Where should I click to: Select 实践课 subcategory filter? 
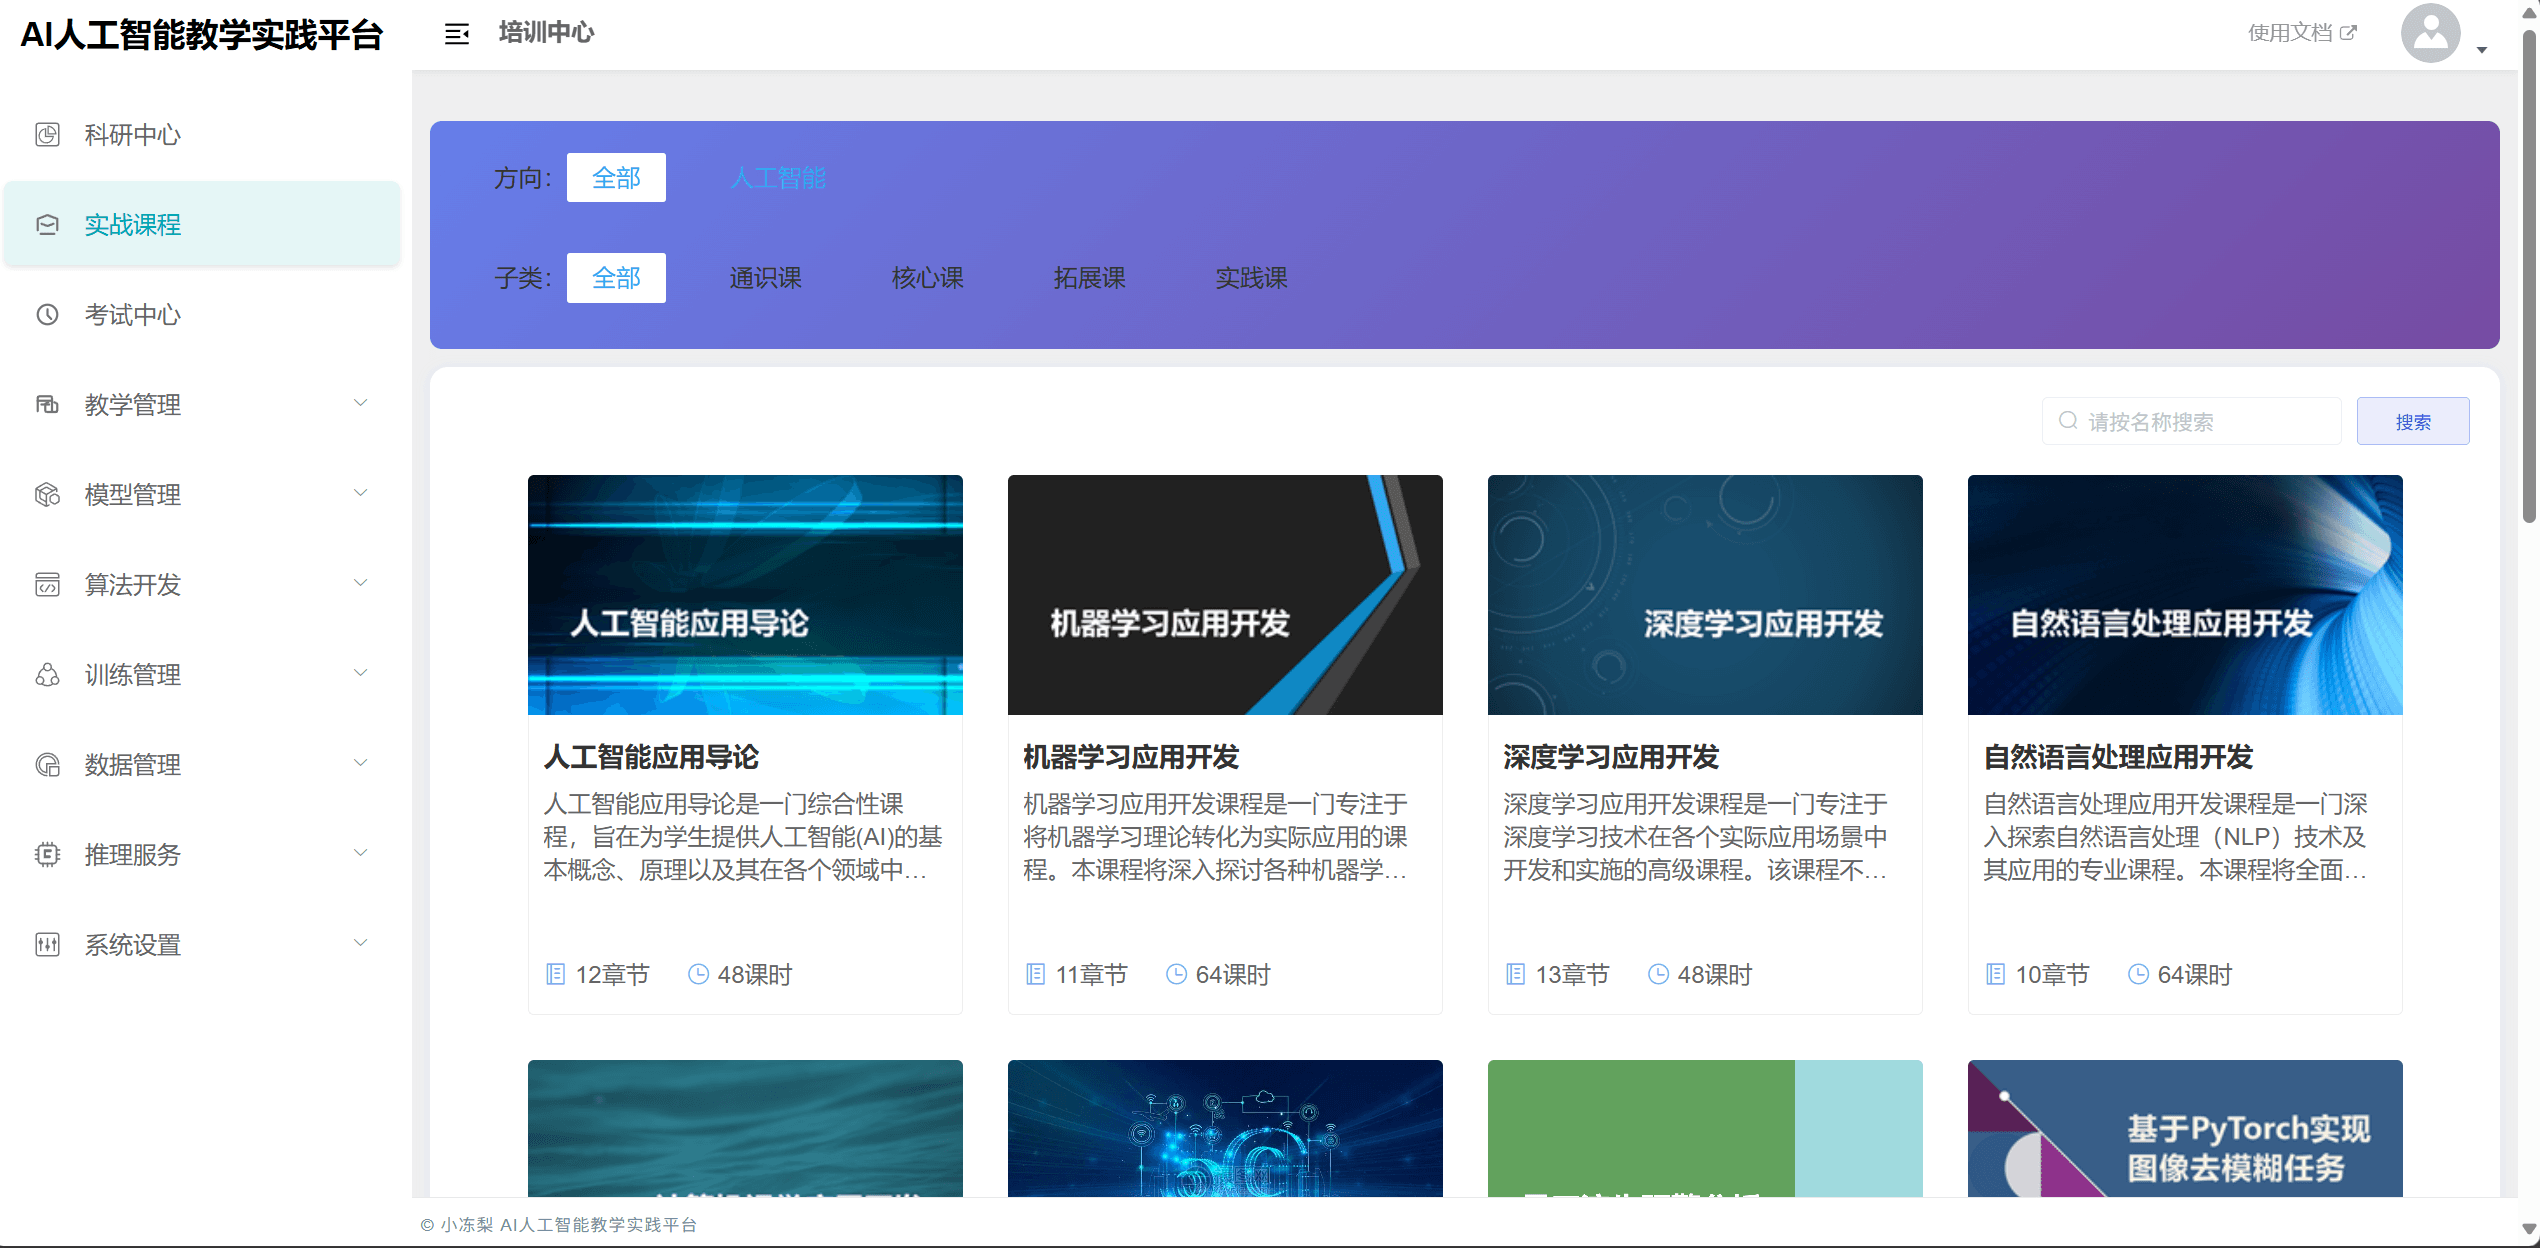pyautogui.click(x=1251, y=278)
